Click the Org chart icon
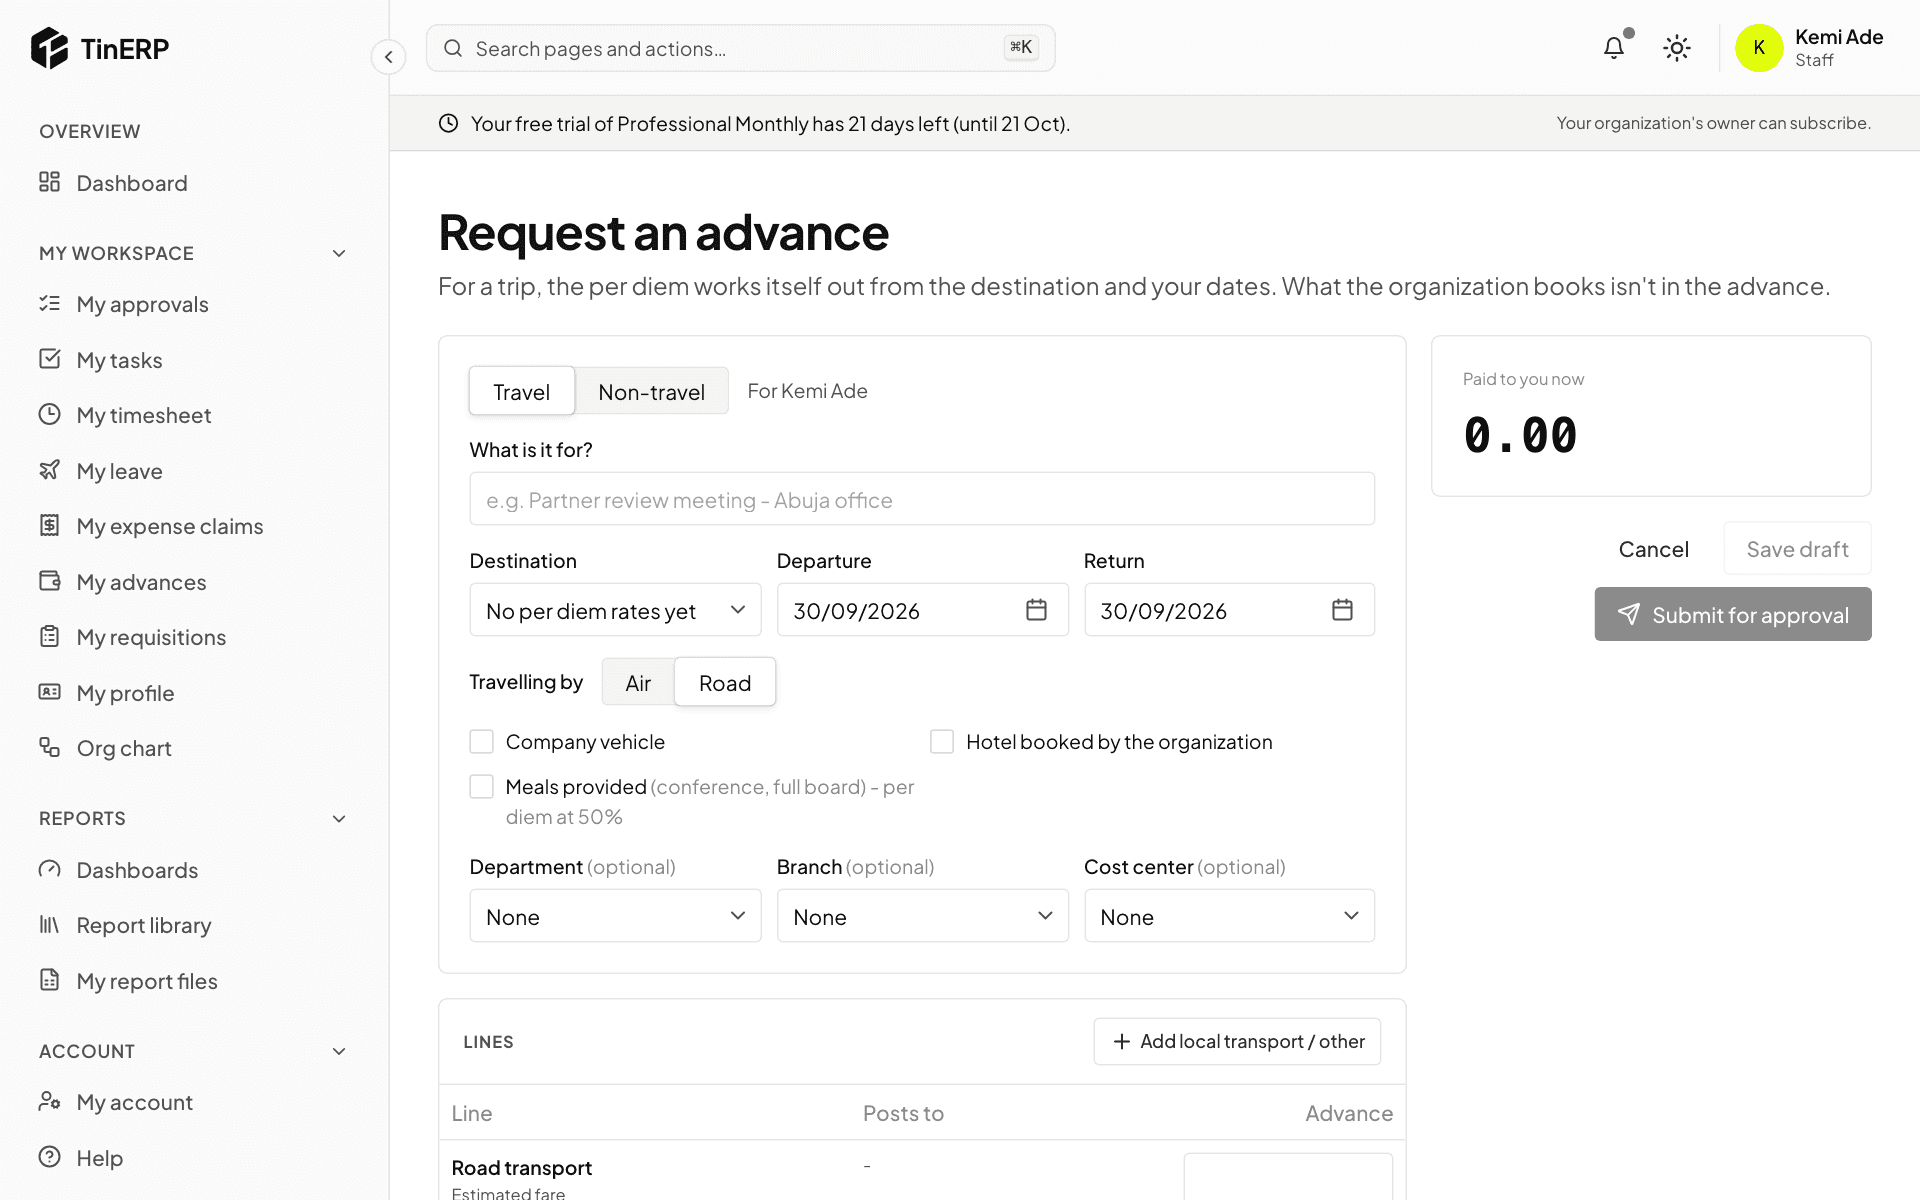This screenshot has width=1920, height=1200. (49, 747)
